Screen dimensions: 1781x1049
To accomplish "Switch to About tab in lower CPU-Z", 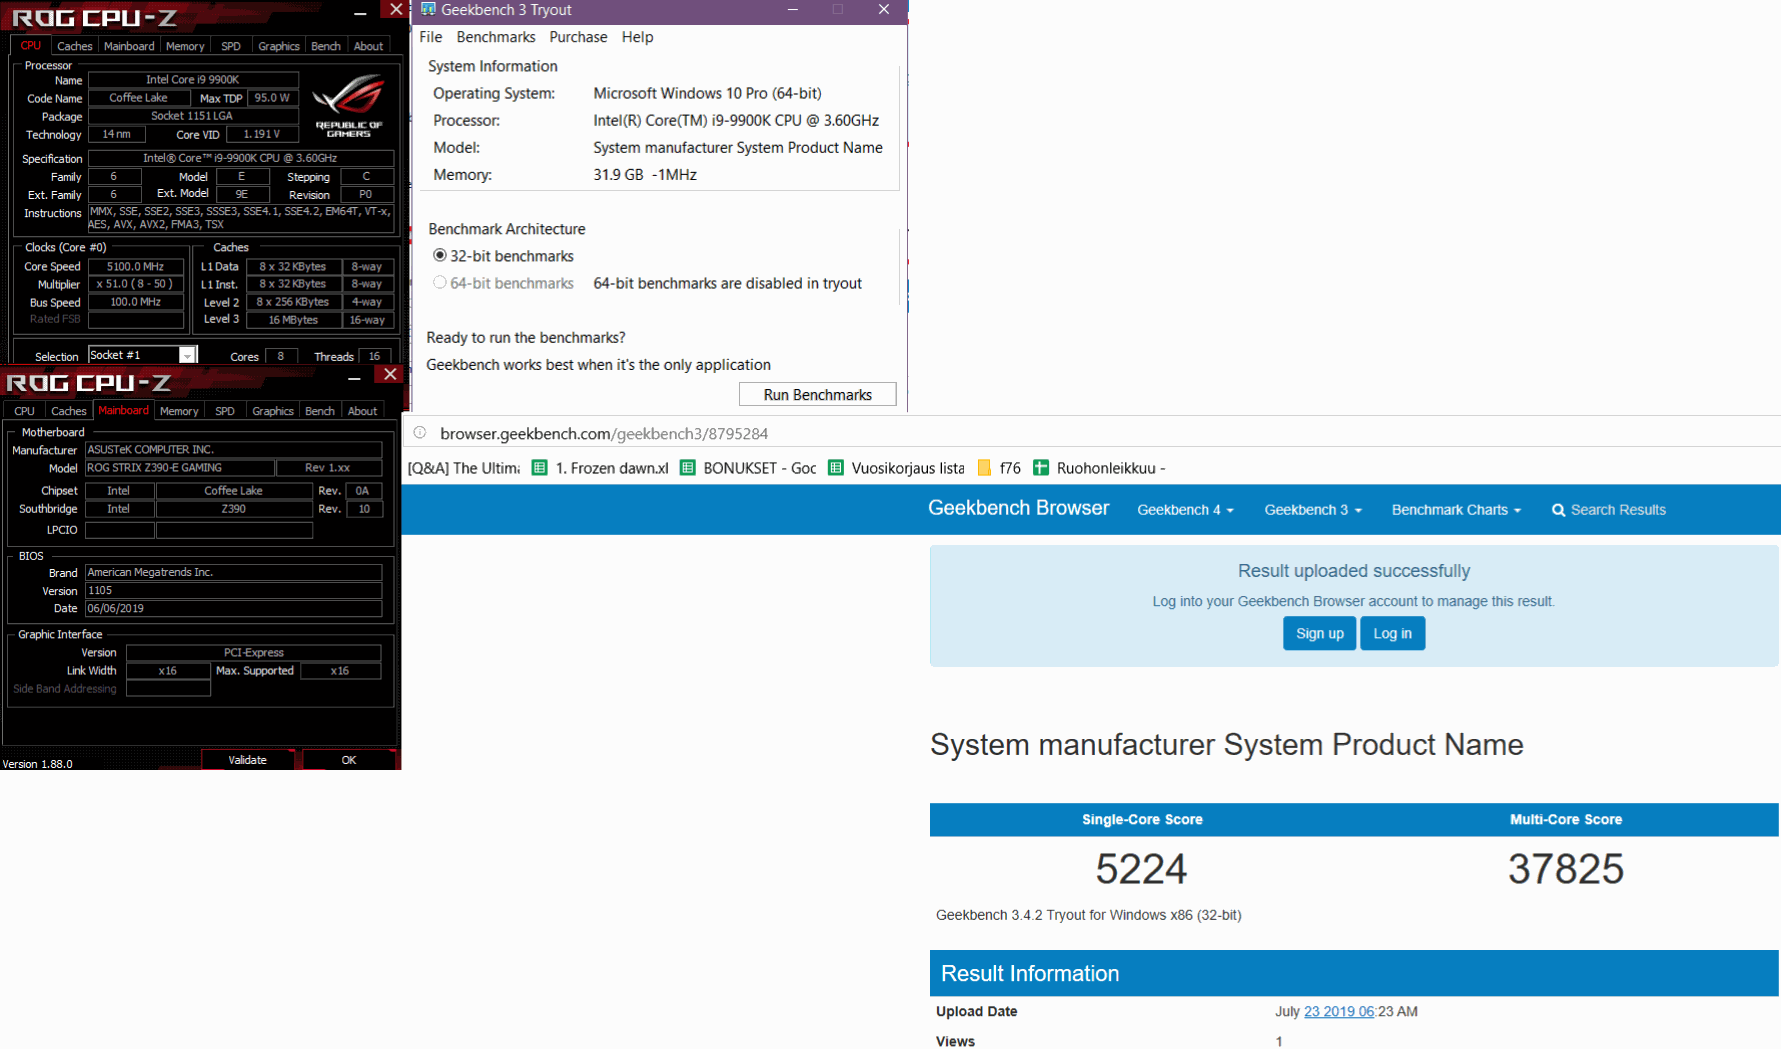I will point(362,411).
